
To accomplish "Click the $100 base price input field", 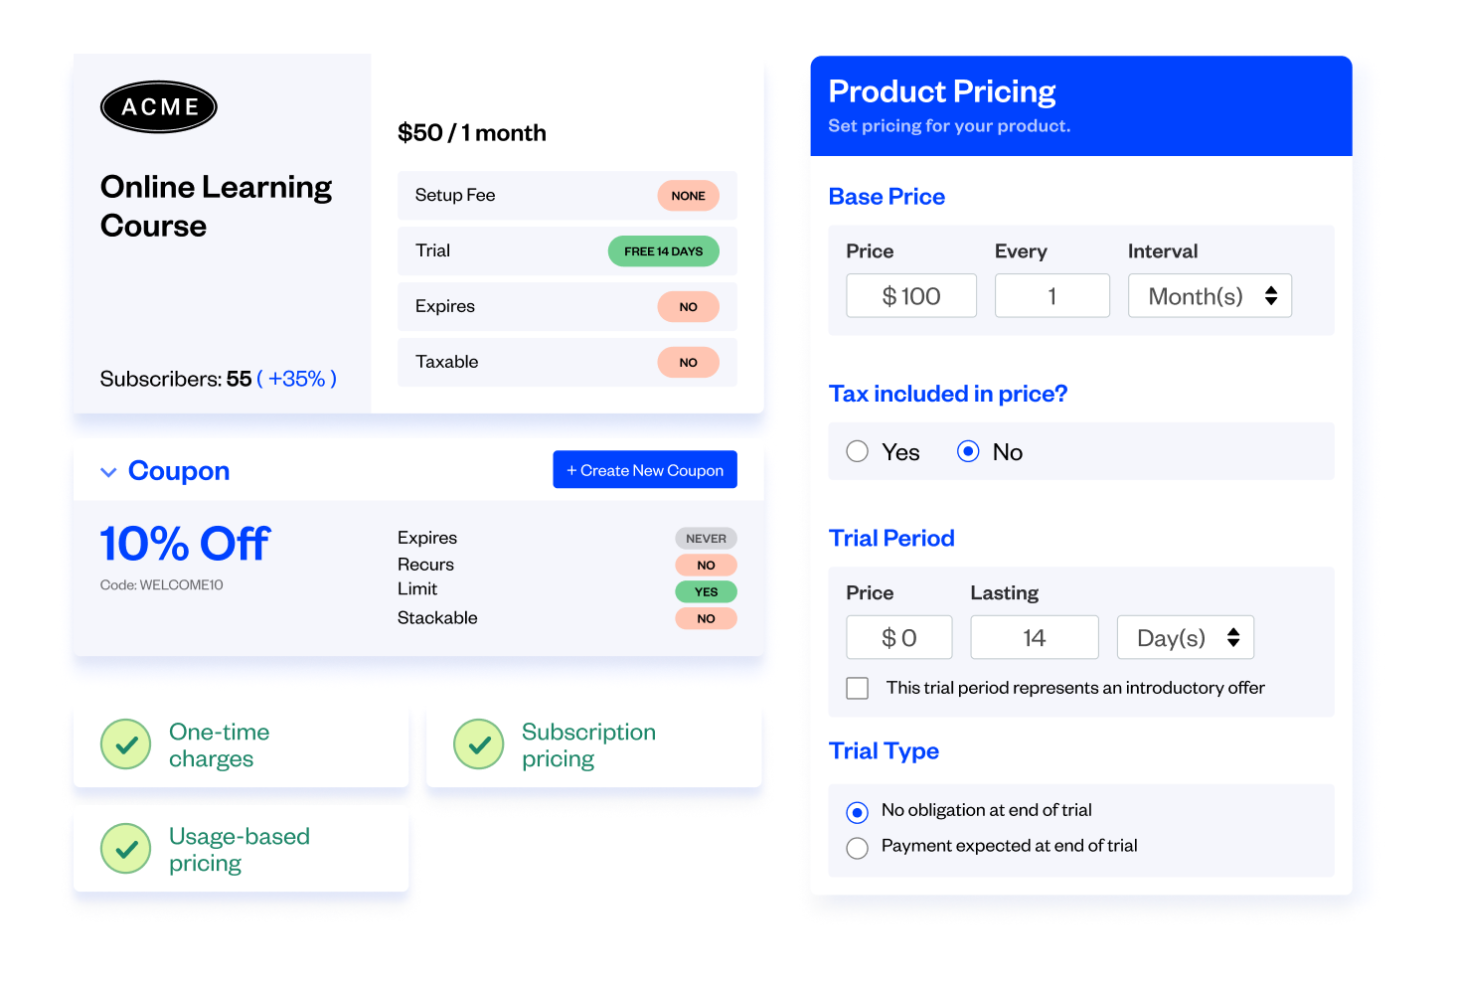I will point(911,295).
